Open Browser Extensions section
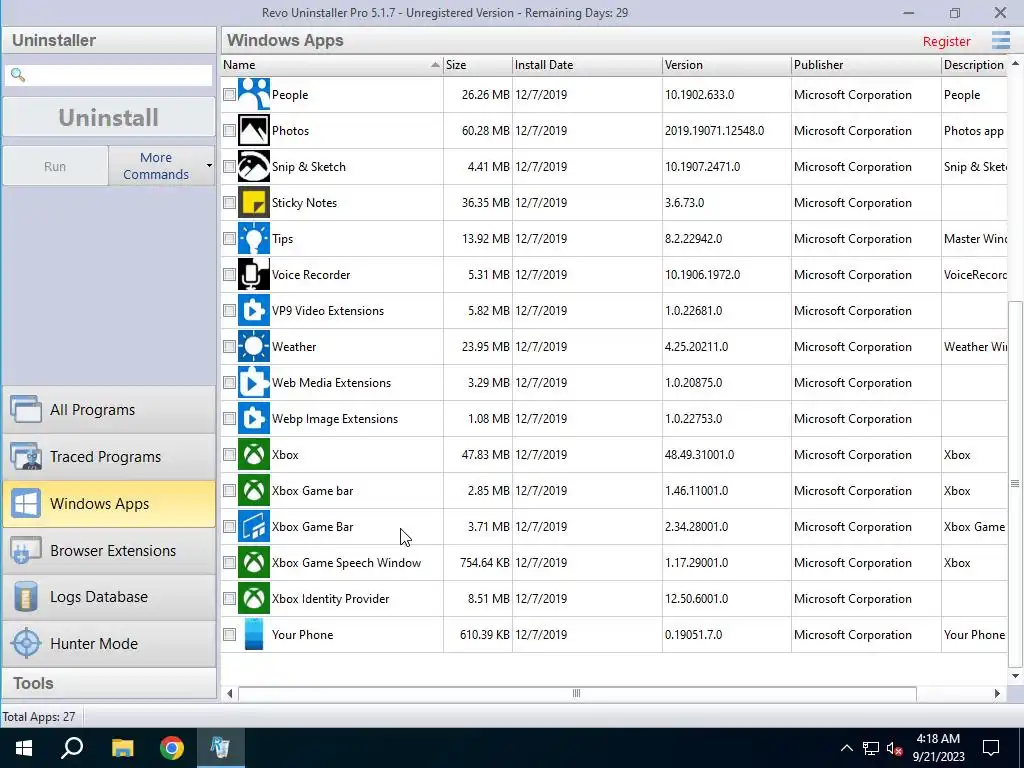 coord(109,551)
